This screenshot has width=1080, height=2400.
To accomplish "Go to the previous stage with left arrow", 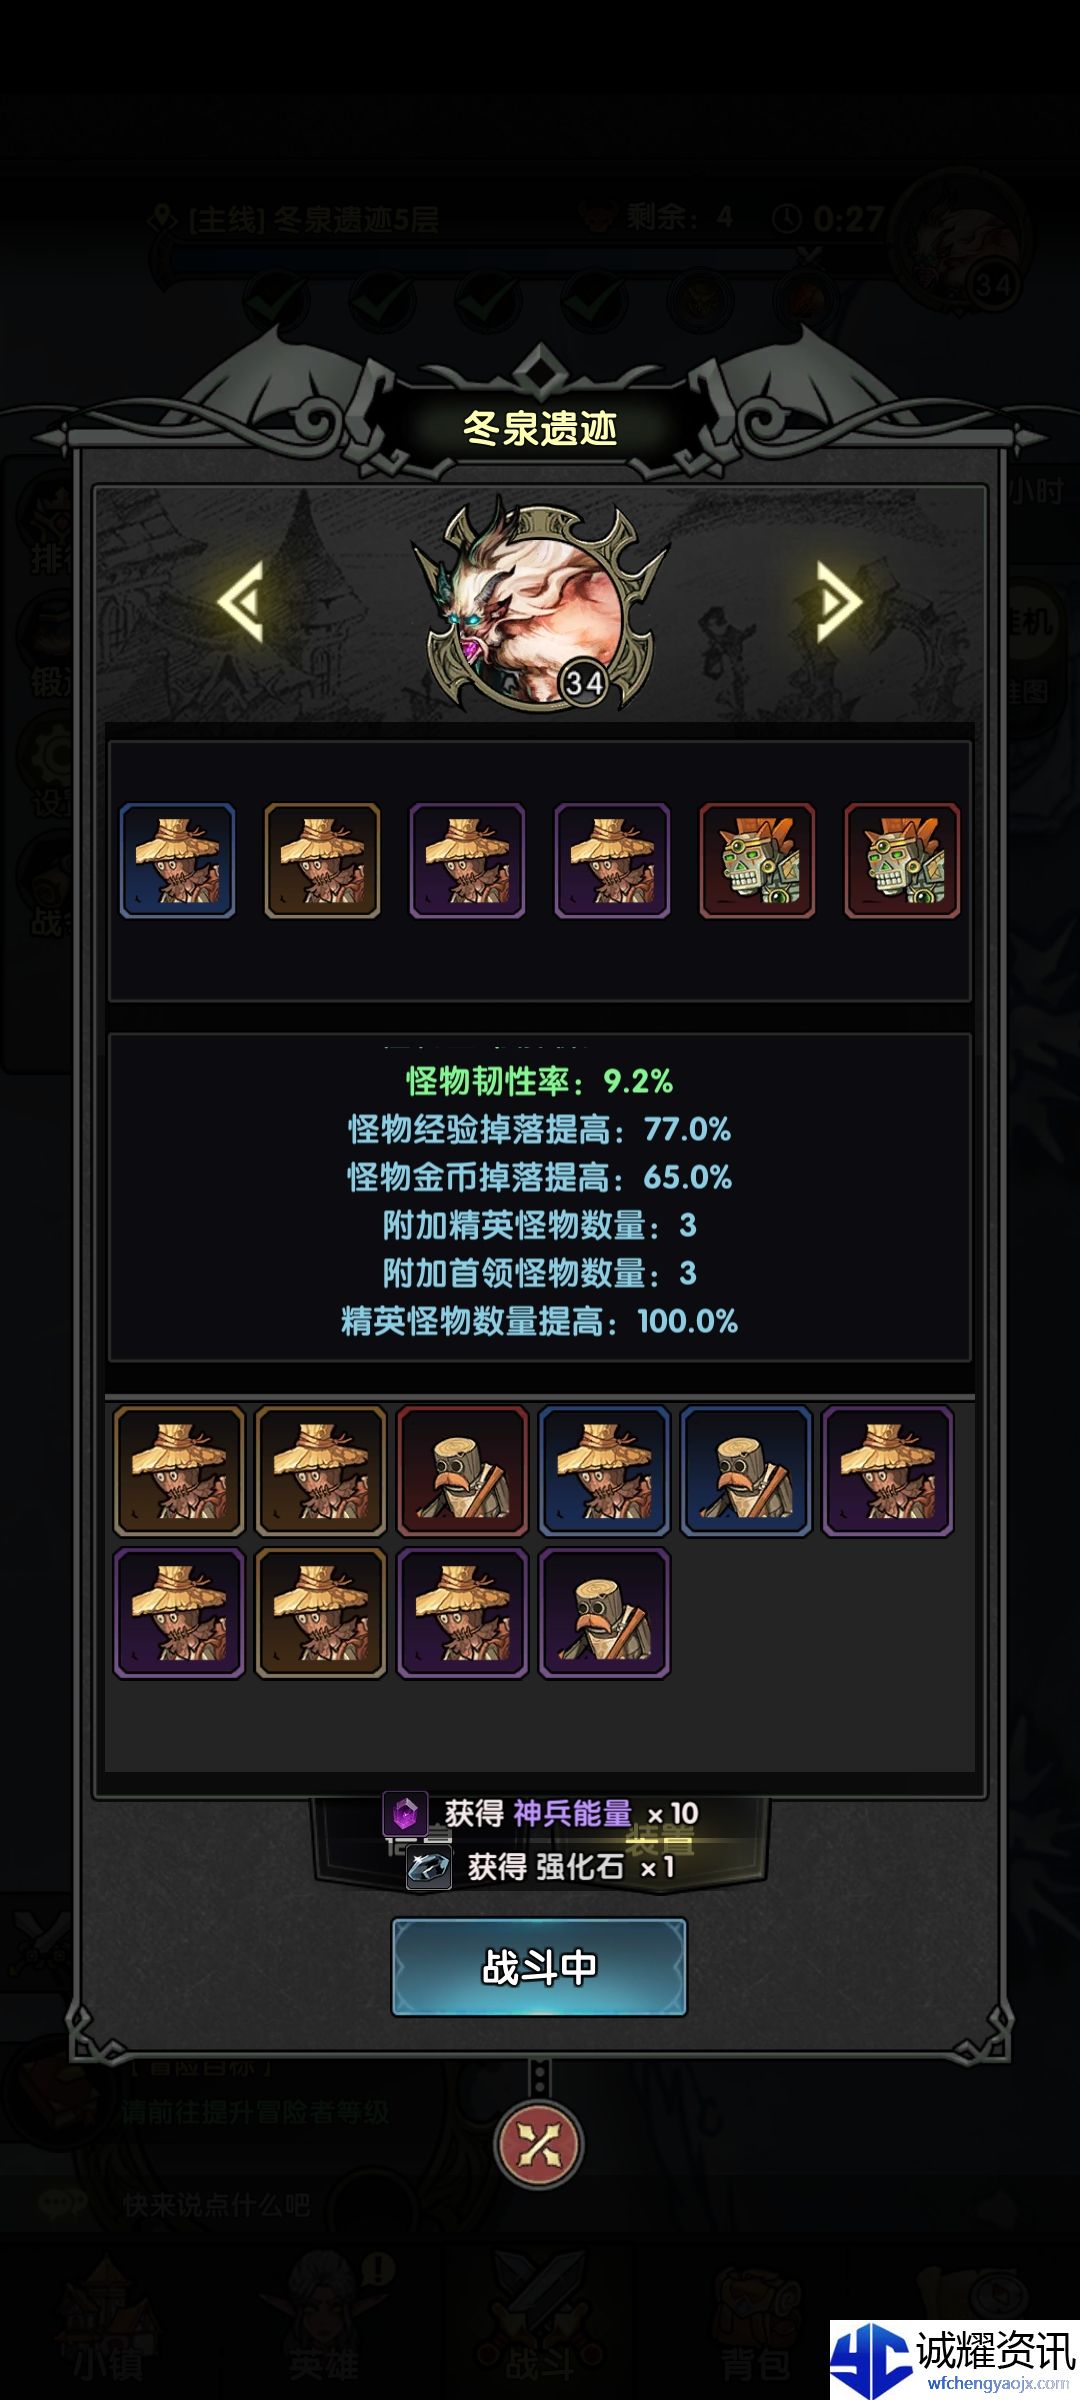I will coord(241,600).
